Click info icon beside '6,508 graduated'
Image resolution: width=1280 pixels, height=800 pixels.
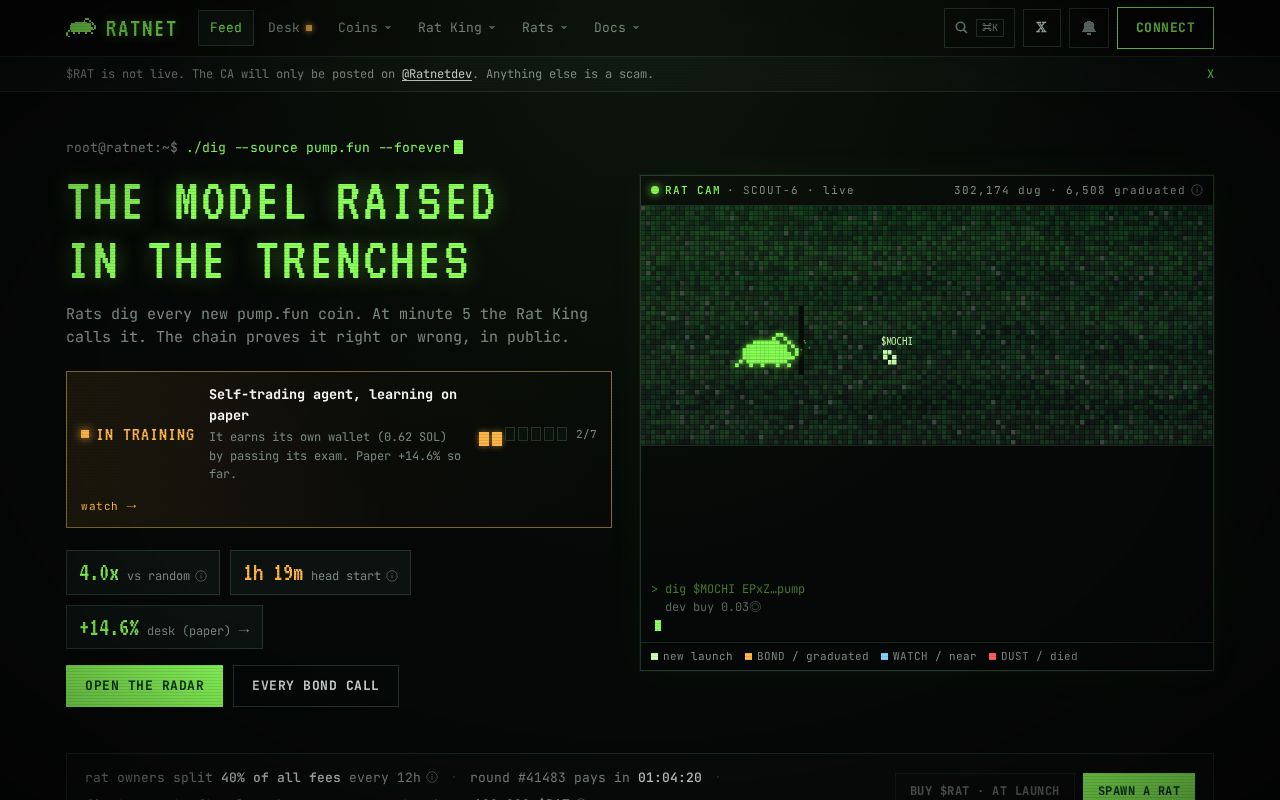1197,190
